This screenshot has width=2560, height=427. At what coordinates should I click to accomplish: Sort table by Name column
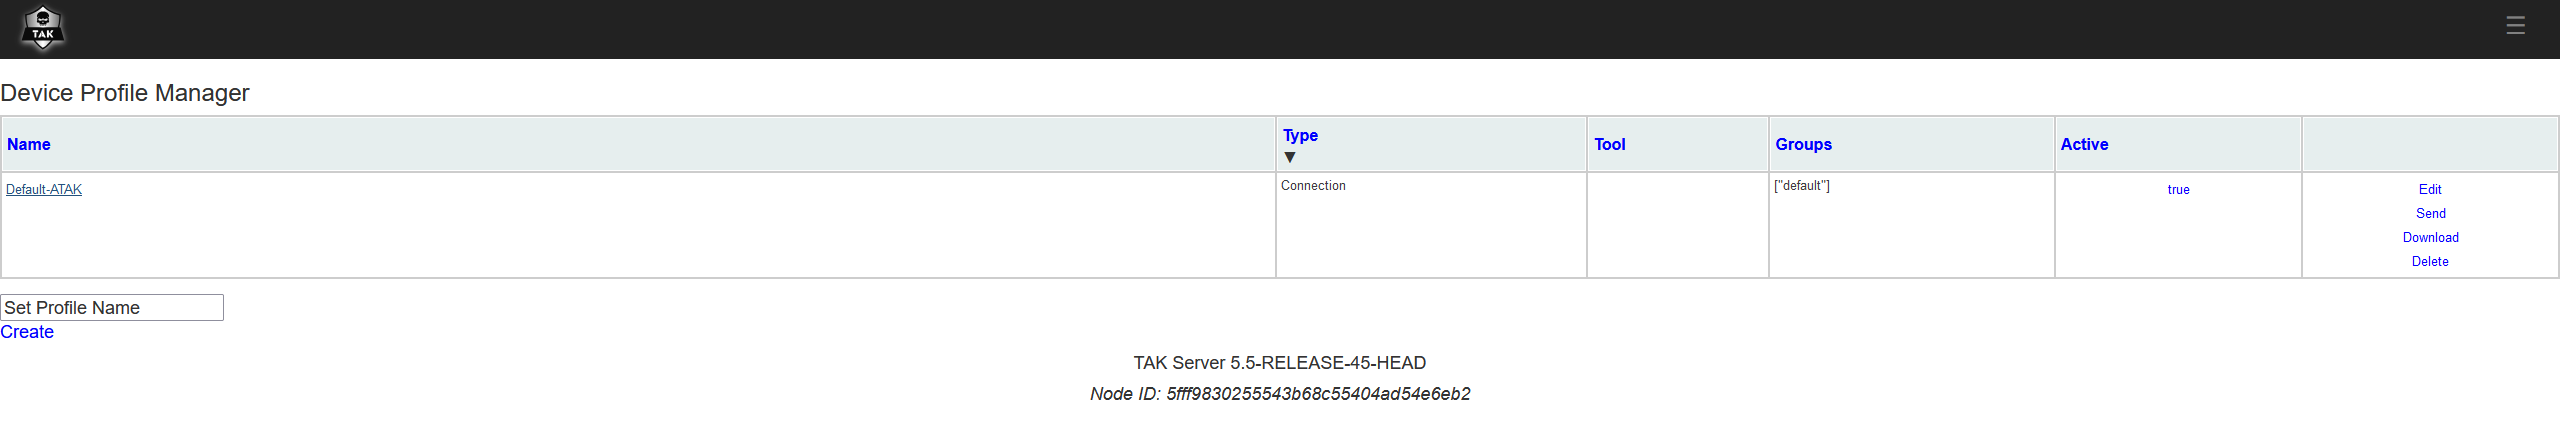tap(29, 144)
